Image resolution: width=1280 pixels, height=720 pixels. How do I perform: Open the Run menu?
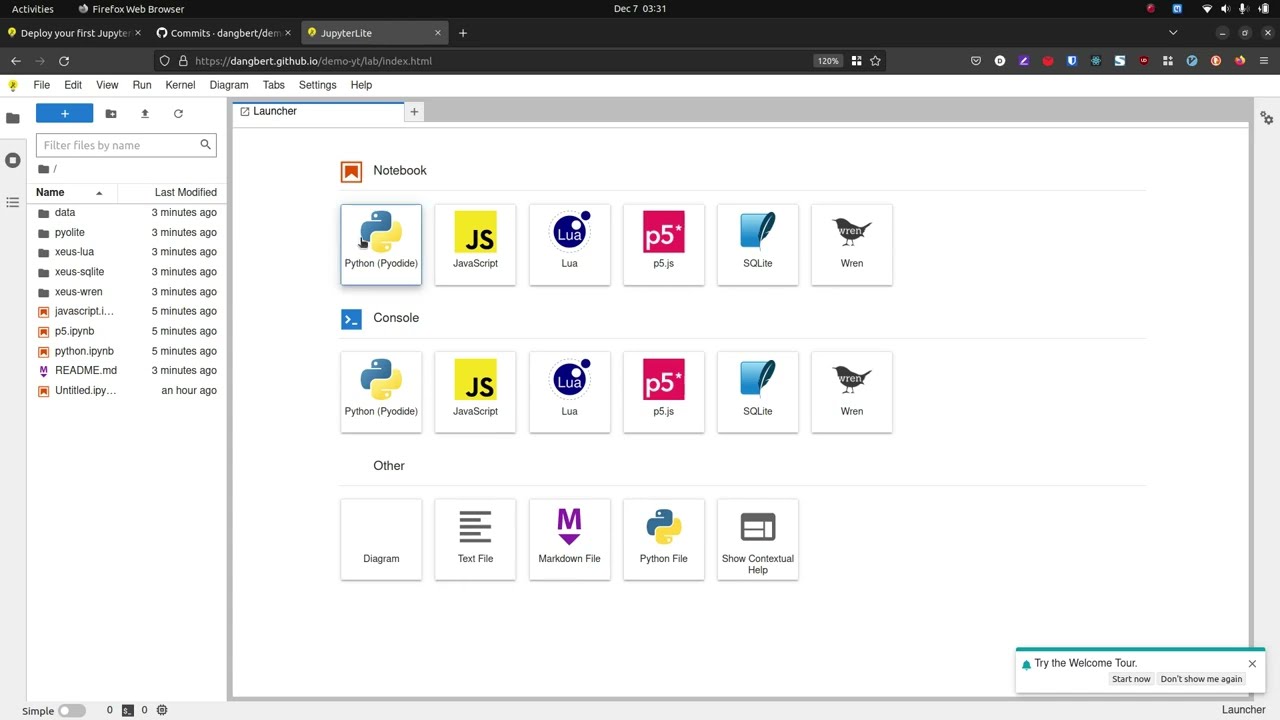tap(142, 85)
